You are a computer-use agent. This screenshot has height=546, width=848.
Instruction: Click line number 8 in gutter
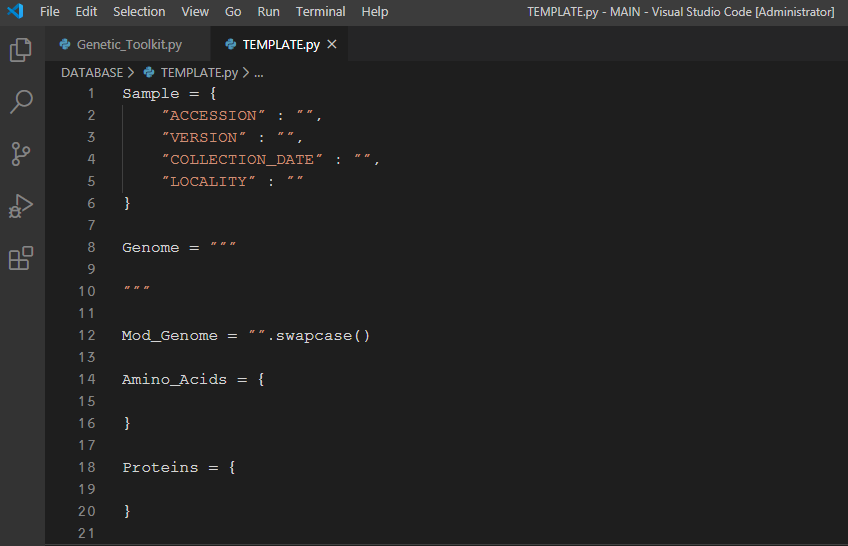point(91,248)
